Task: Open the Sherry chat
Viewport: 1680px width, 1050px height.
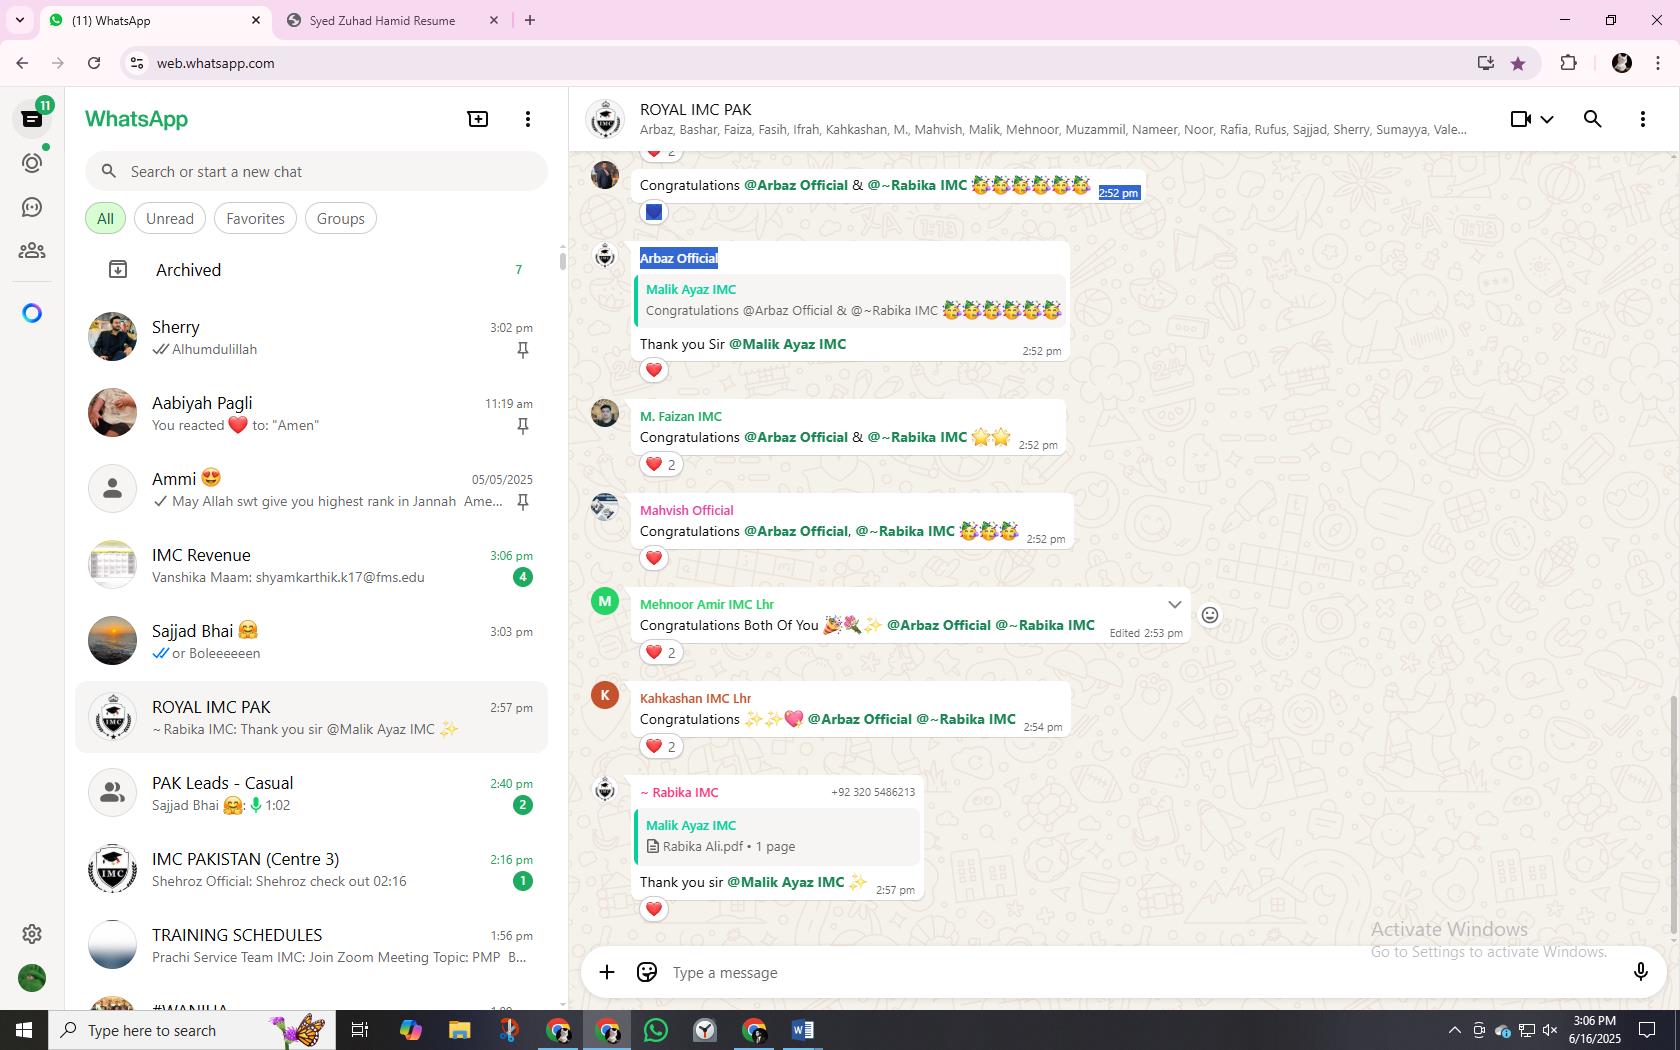Action: [312, 337]
